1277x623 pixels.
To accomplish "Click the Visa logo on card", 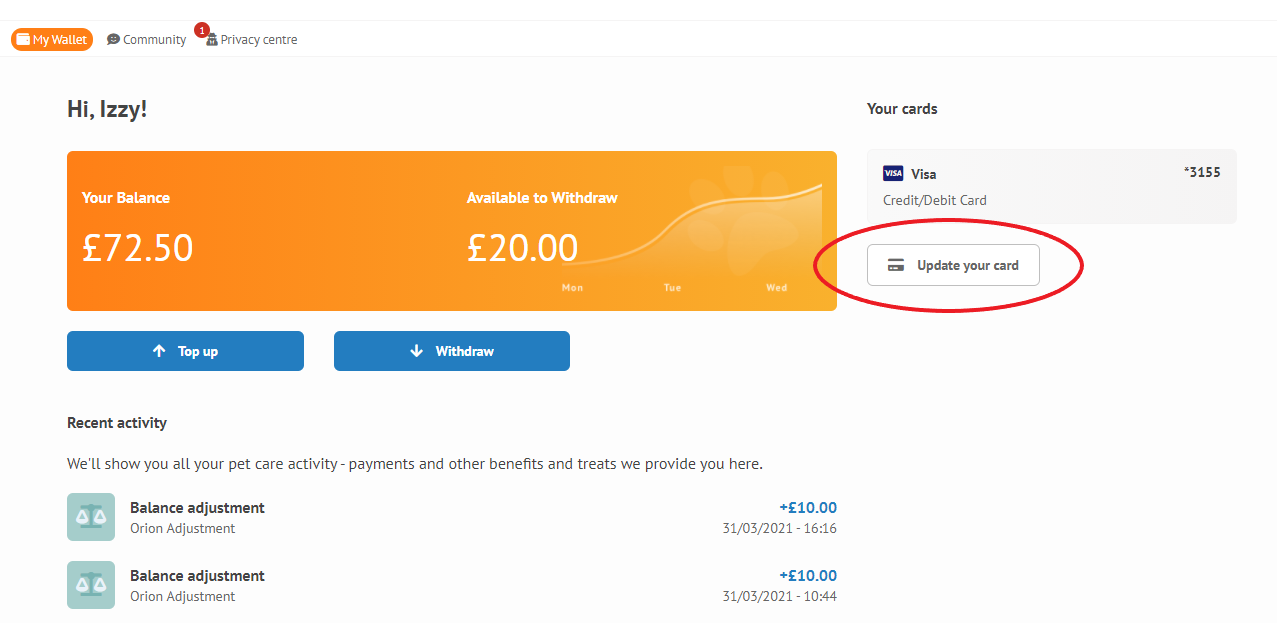I will coord(893,173).
